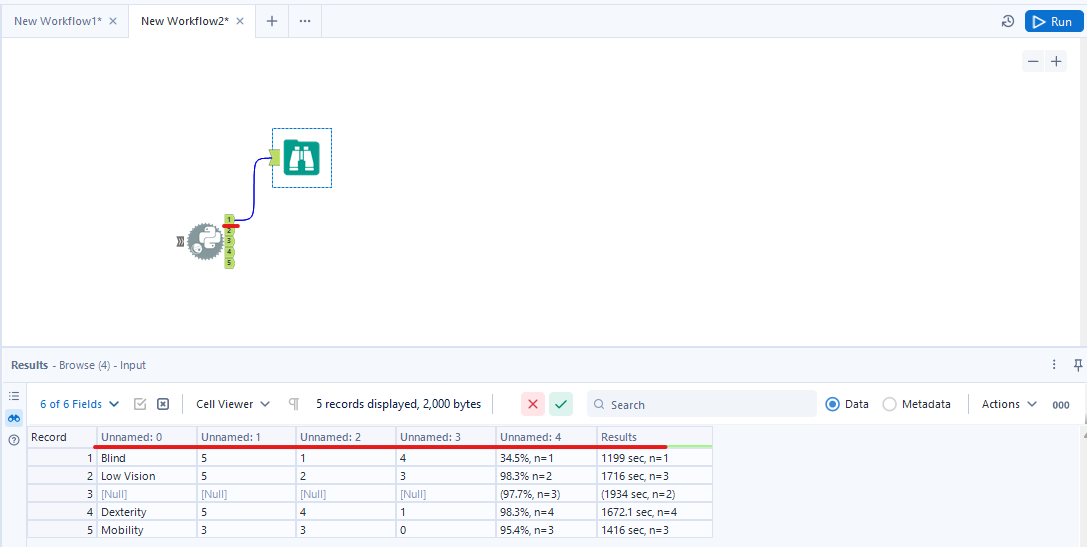Open results panel options menu
This screenshot has width=1087, height=547.
click(x=1054, y=365)
